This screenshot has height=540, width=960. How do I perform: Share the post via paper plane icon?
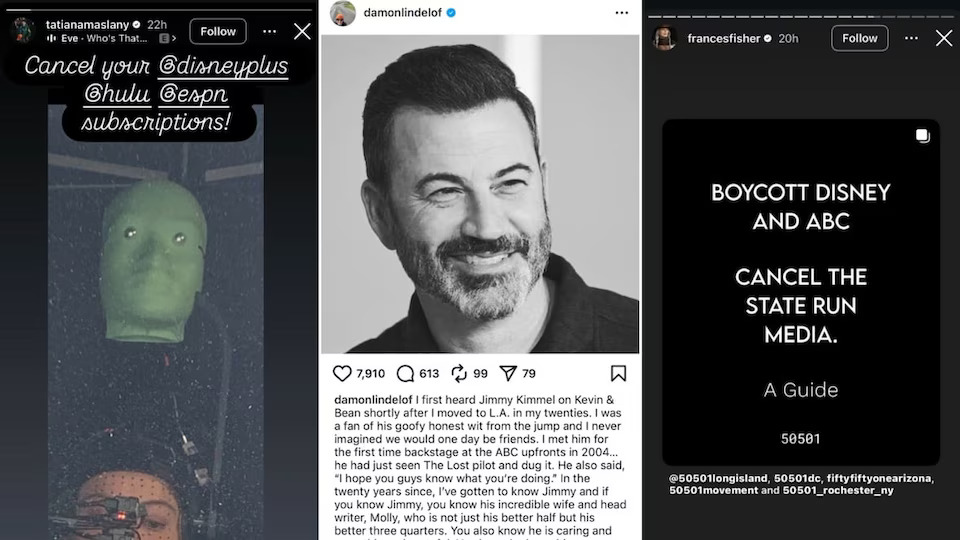click(508, 373)
